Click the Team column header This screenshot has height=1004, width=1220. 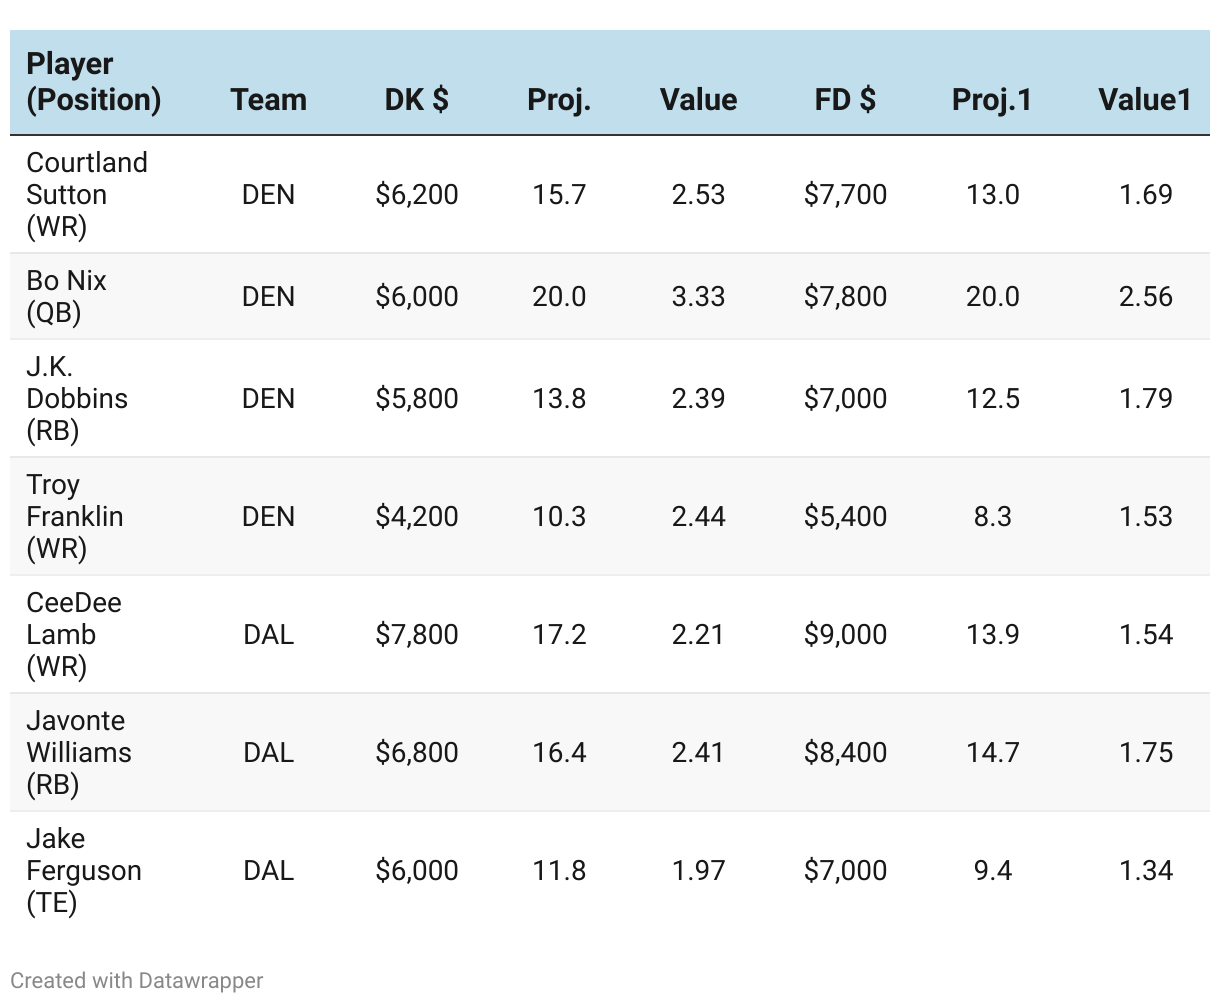coord(268,100)
